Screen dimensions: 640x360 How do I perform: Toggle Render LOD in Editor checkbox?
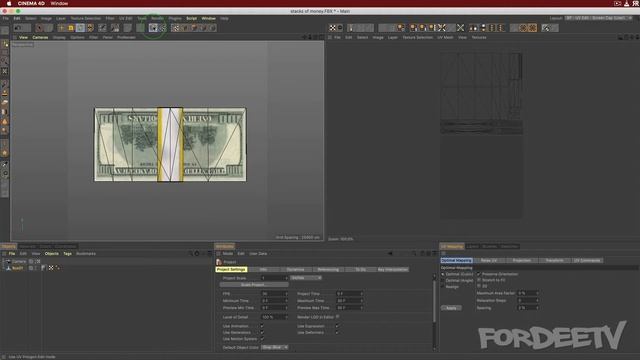tap(338, 317)
